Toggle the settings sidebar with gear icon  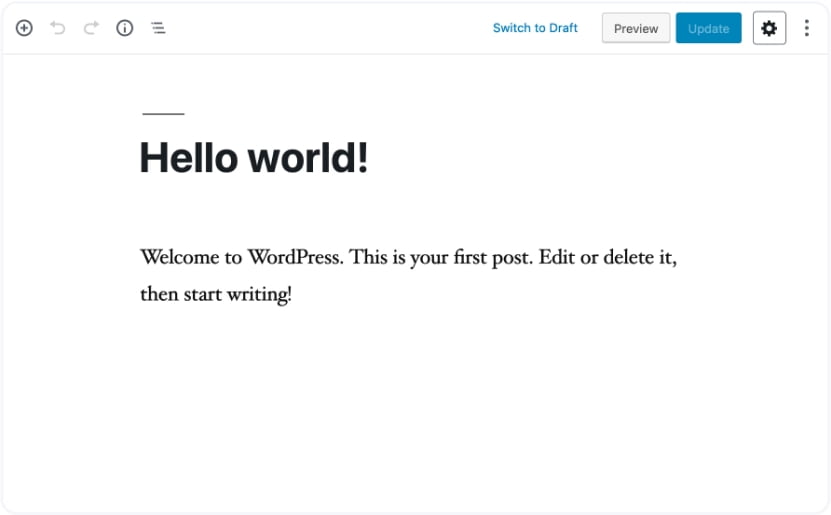[769, 28]
